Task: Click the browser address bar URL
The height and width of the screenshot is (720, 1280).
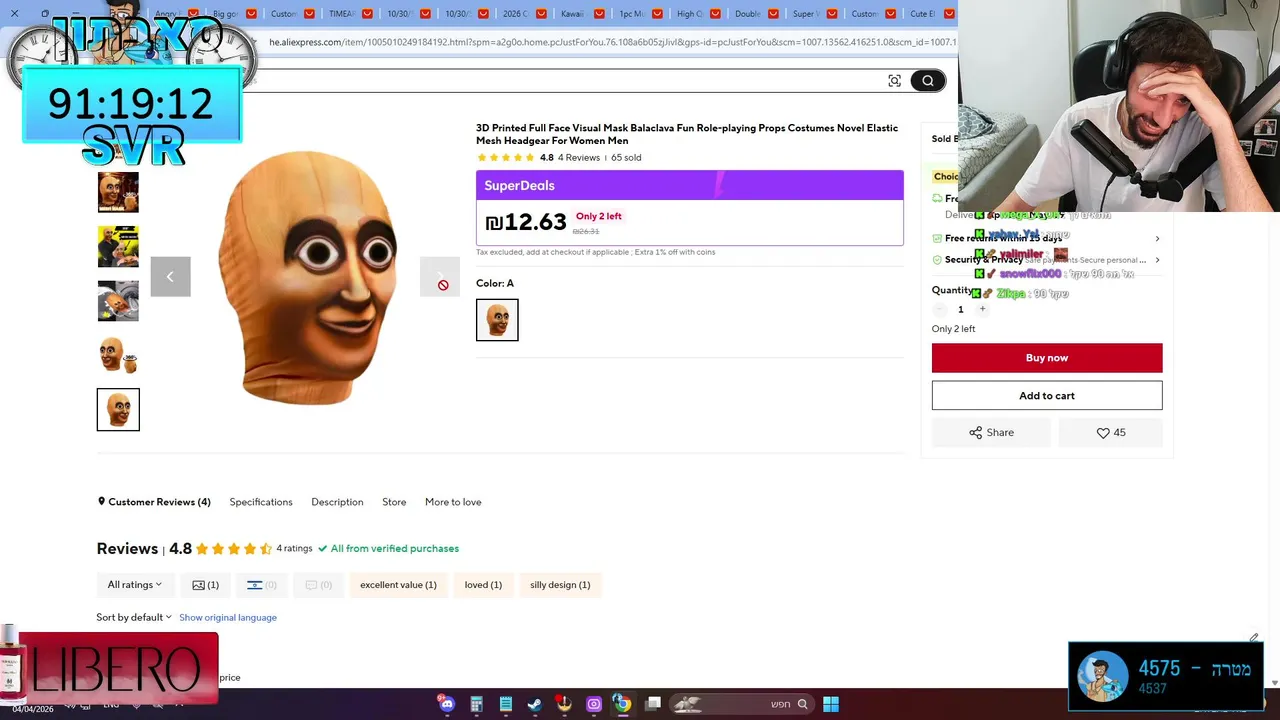Action: click(612, 42)
